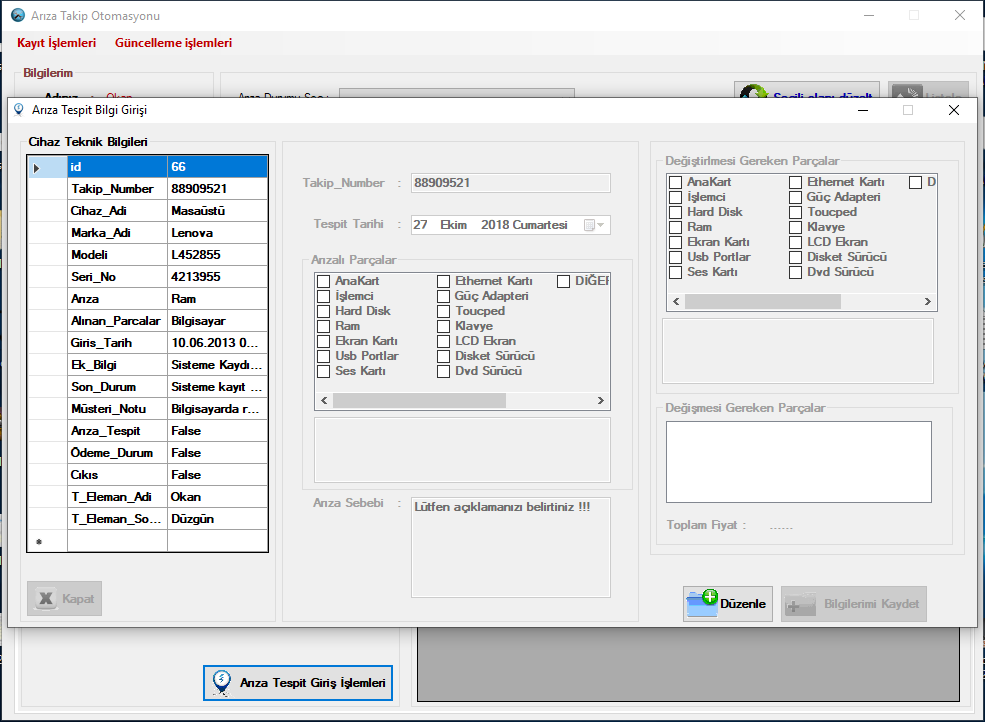Enable Usb Portlar in Değiştirilmesi Gereken Parçalar
985x722 pixels.
(675, 258)
